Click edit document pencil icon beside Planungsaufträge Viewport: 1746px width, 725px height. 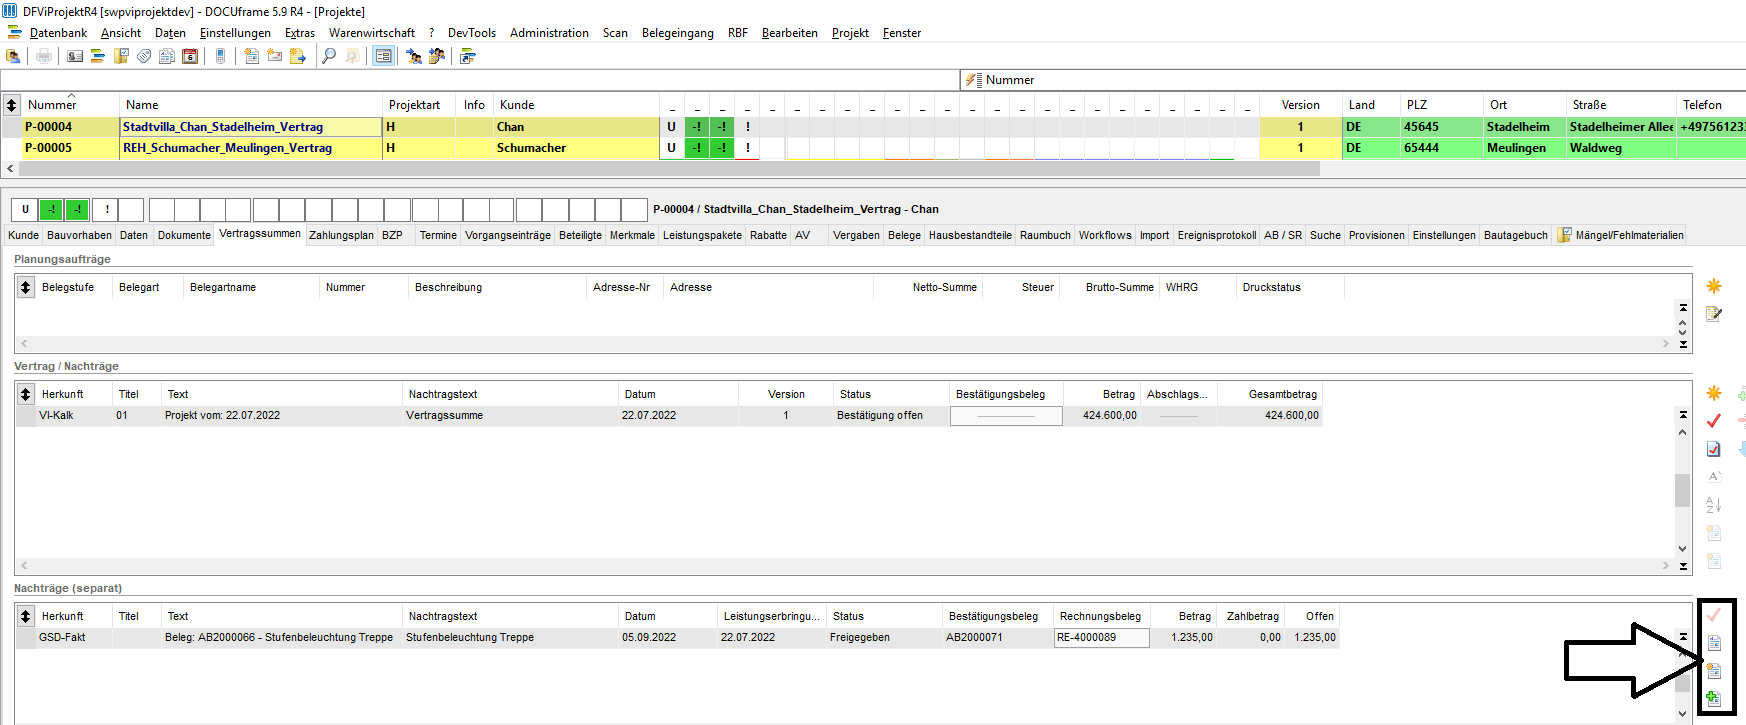pos(1714,314)
